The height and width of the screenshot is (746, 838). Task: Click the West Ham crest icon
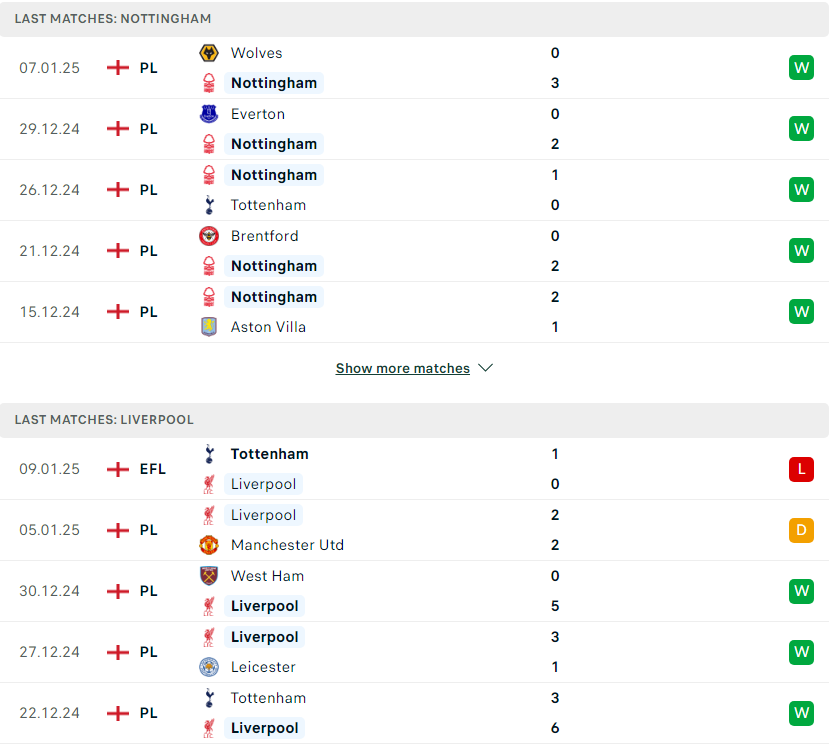209,576
